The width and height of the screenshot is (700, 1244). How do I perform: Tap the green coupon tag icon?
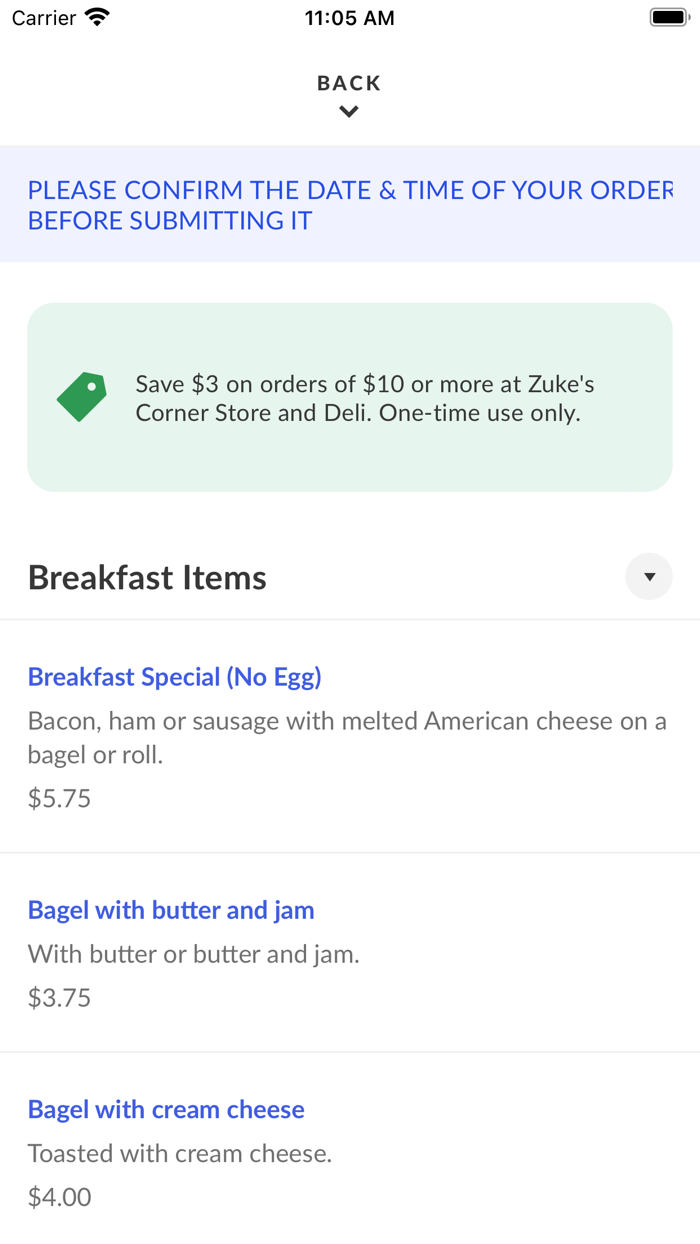(x=82, y=397)
